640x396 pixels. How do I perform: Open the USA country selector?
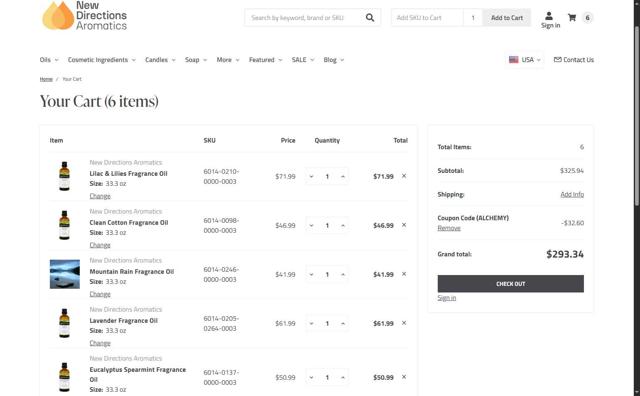coord(524,60)
